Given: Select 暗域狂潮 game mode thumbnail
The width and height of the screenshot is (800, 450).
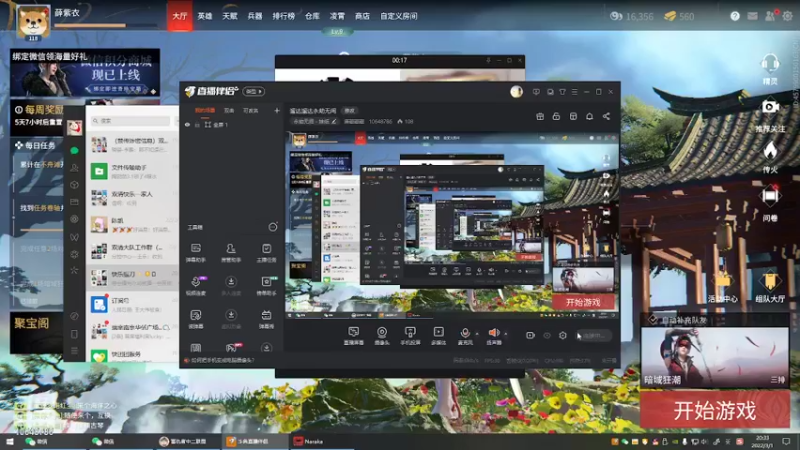Looking at the screenshot, I should [714, 356].
